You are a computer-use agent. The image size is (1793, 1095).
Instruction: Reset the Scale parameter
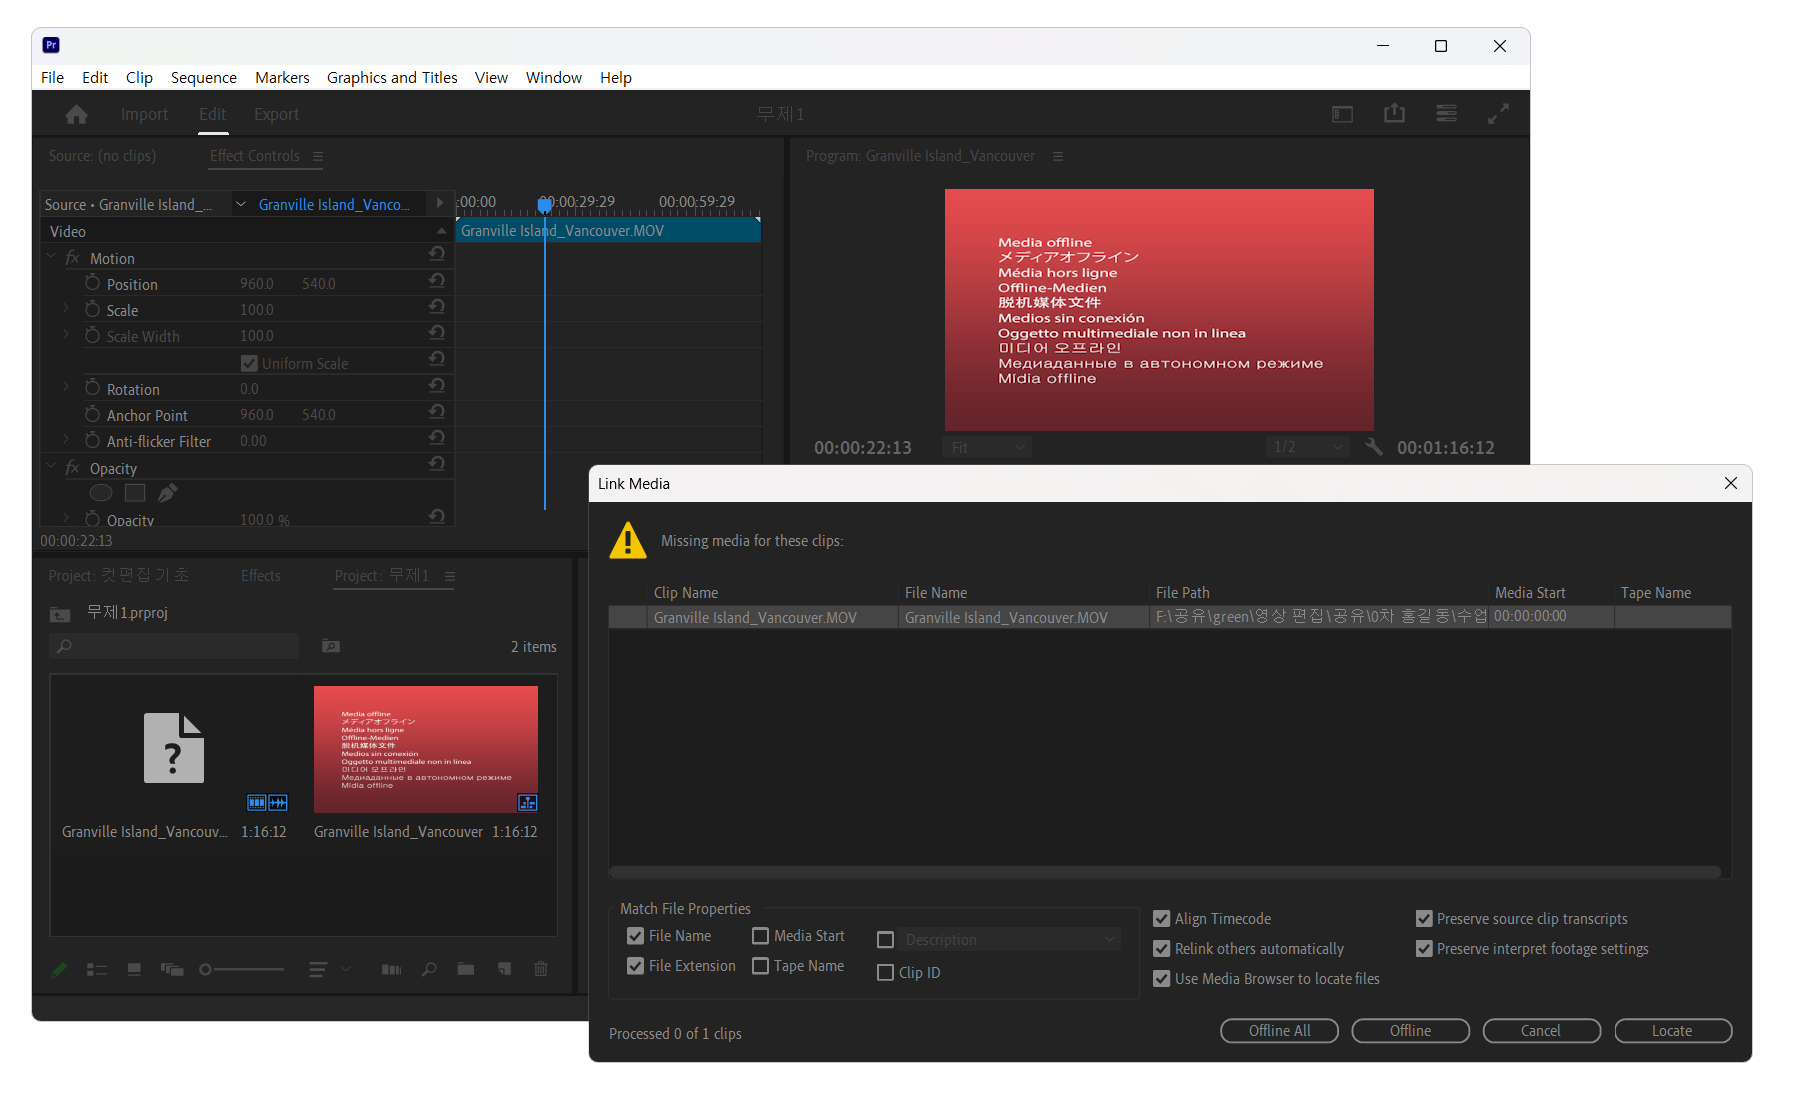(437, 306)
